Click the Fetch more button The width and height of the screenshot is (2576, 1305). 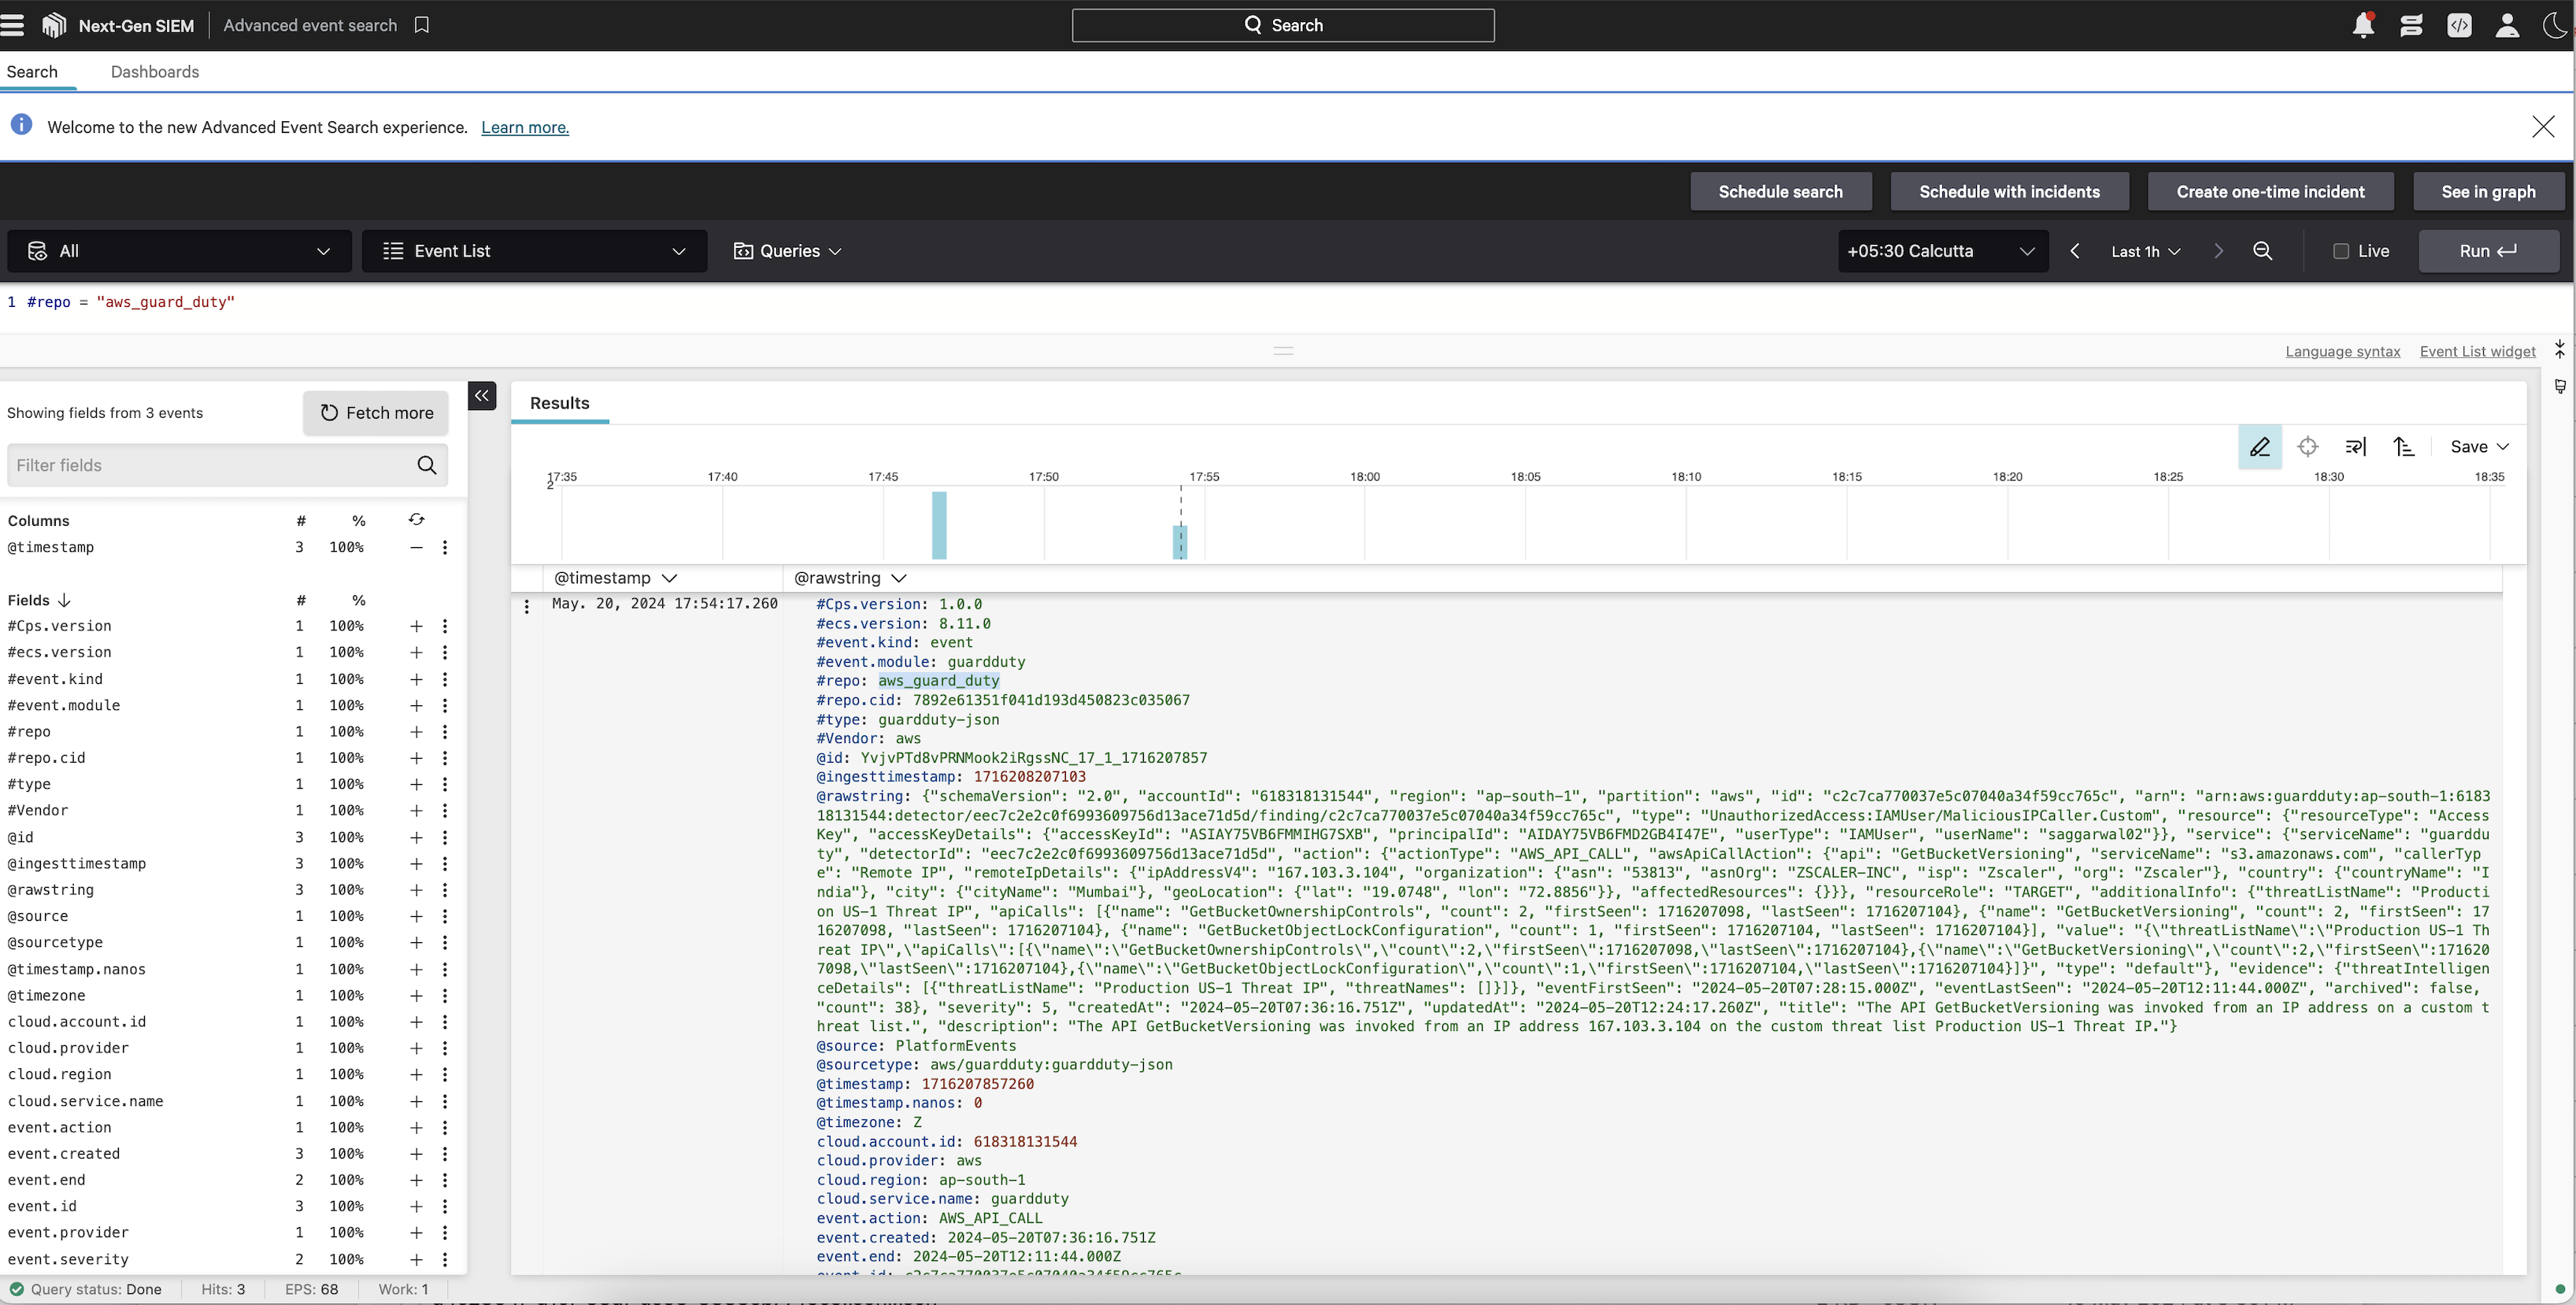pyautogui.click(x=376, y=413)
